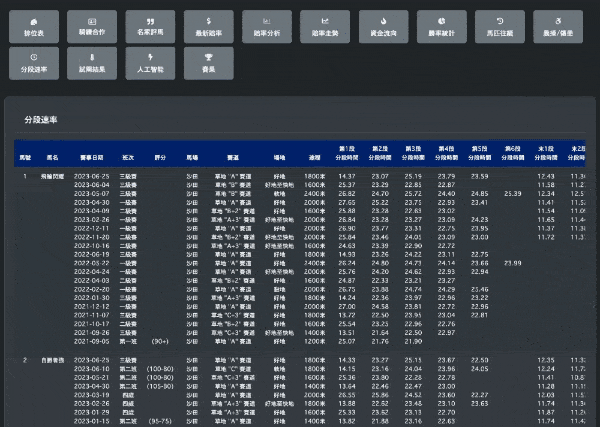Screen dimensions: 600x427
Task: Select the 分段速率 sectional speed button
Action: pos(34,65)
